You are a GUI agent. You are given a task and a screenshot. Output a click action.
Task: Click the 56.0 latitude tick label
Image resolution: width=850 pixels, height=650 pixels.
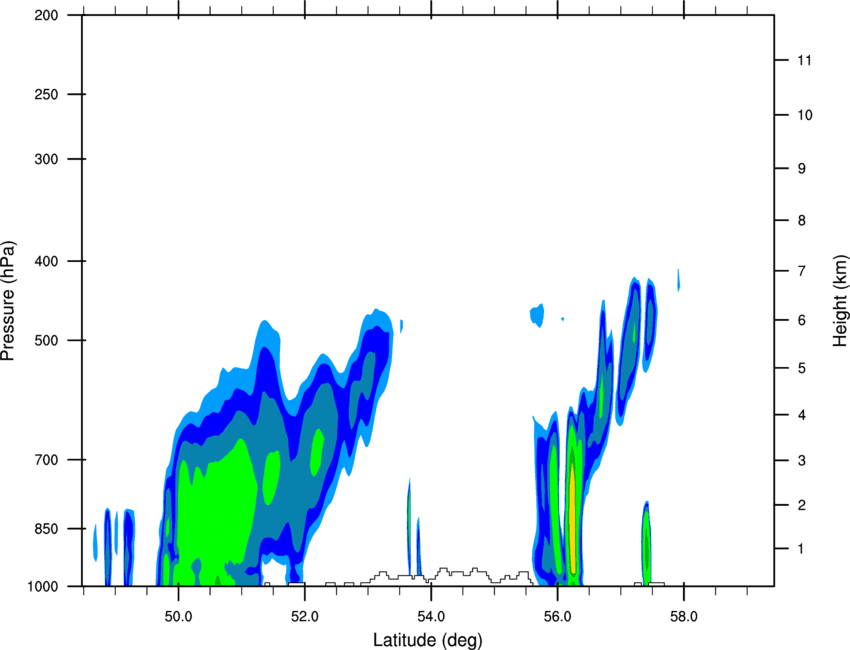coord(557,617)
